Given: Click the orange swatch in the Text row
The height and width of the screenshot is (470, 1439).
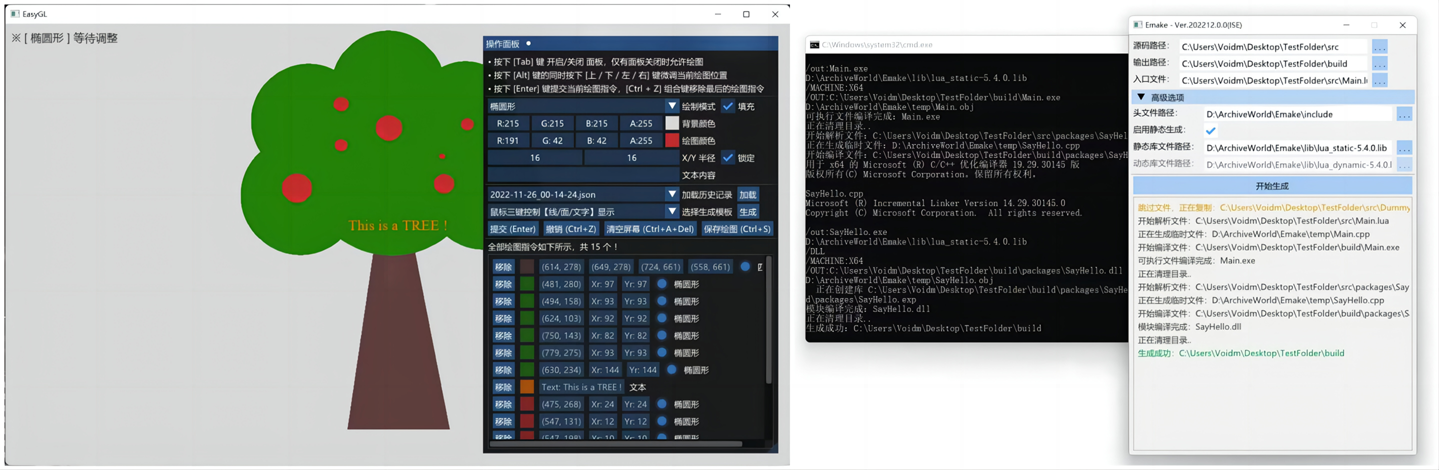Looking at the screenshot, I should [527, 387].
